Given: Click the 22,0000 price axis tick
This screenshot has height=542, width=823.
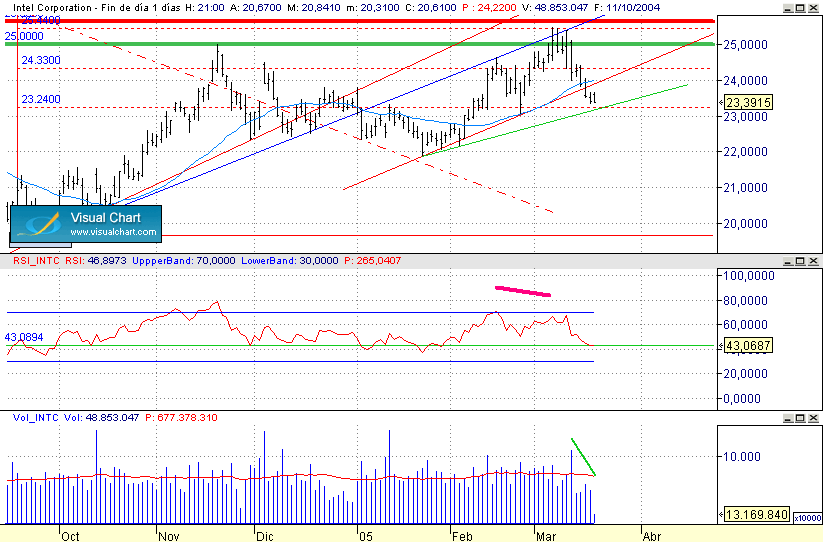Looking at the screenshot, I should coord(745,152).
